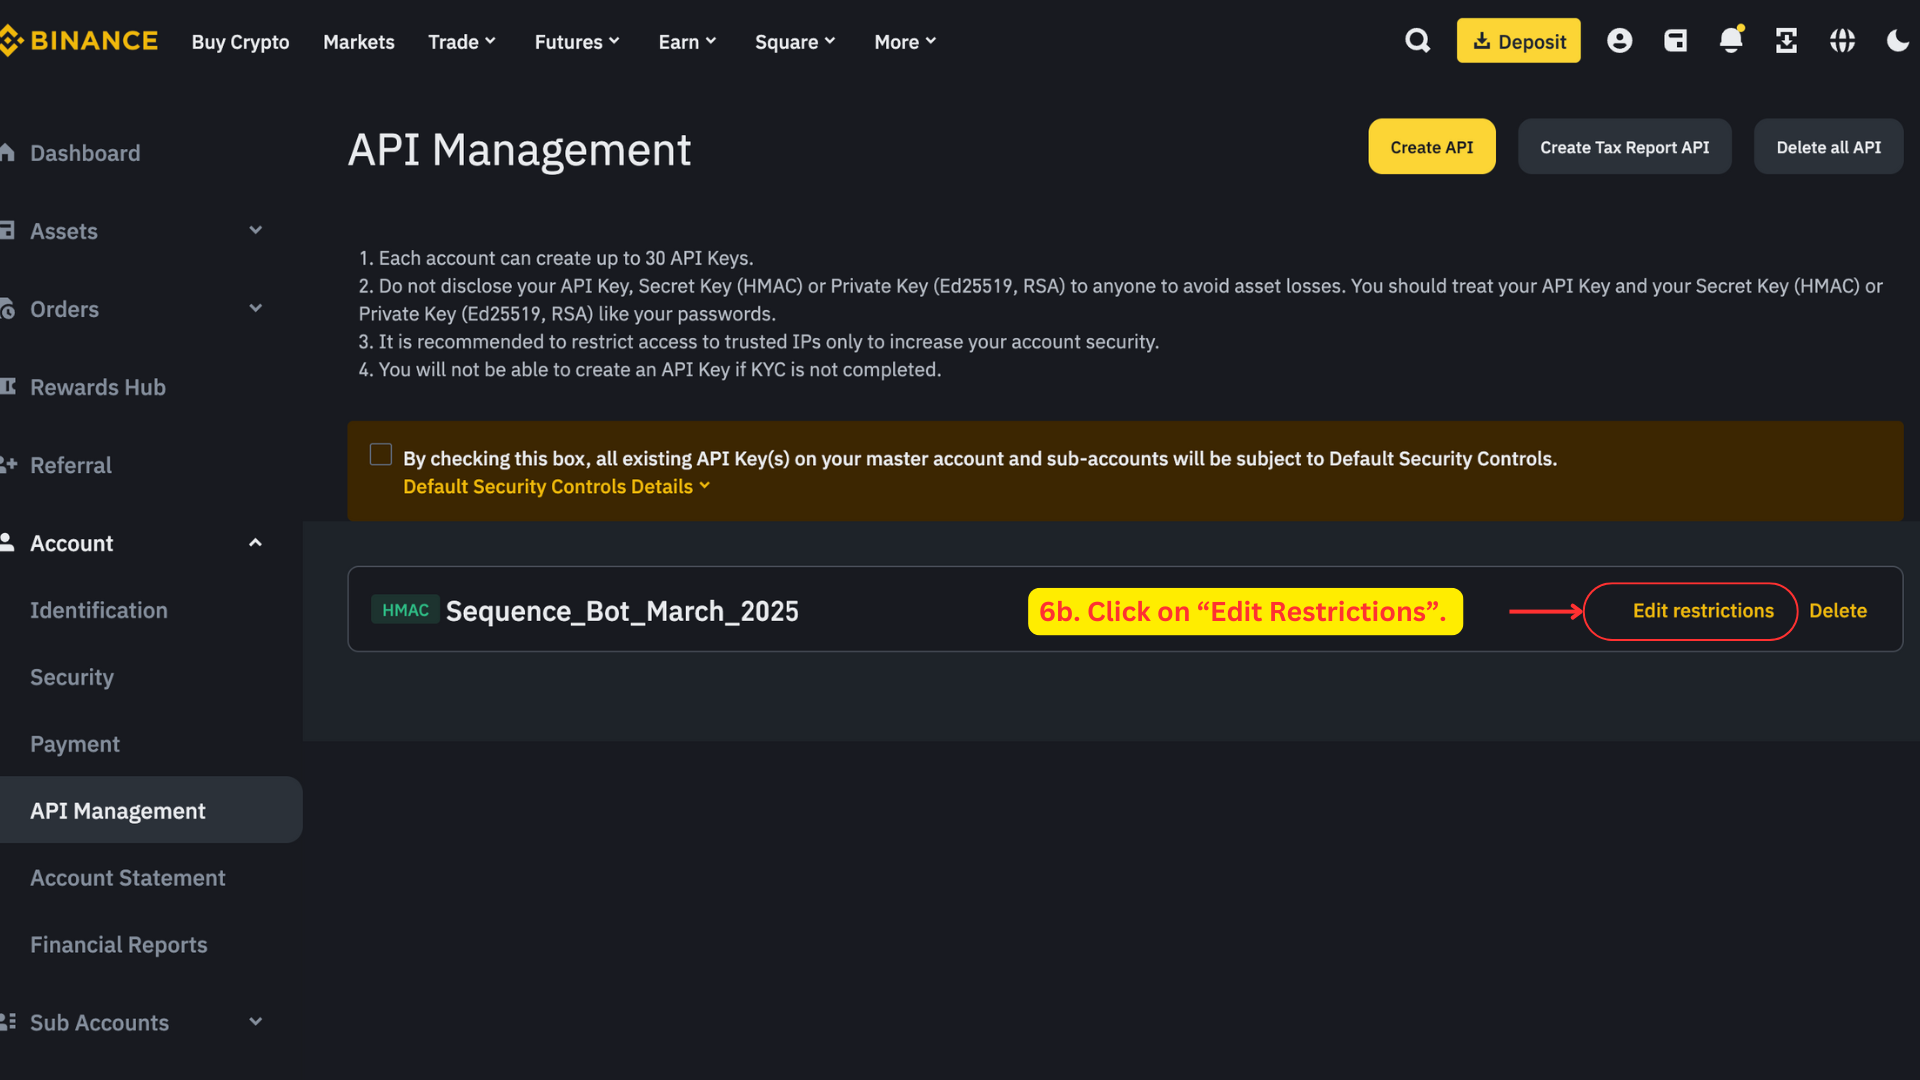Screen dimensions: 1920x1080
Task: Click the download app icon in header
Action: click(x=1786, y=41)
